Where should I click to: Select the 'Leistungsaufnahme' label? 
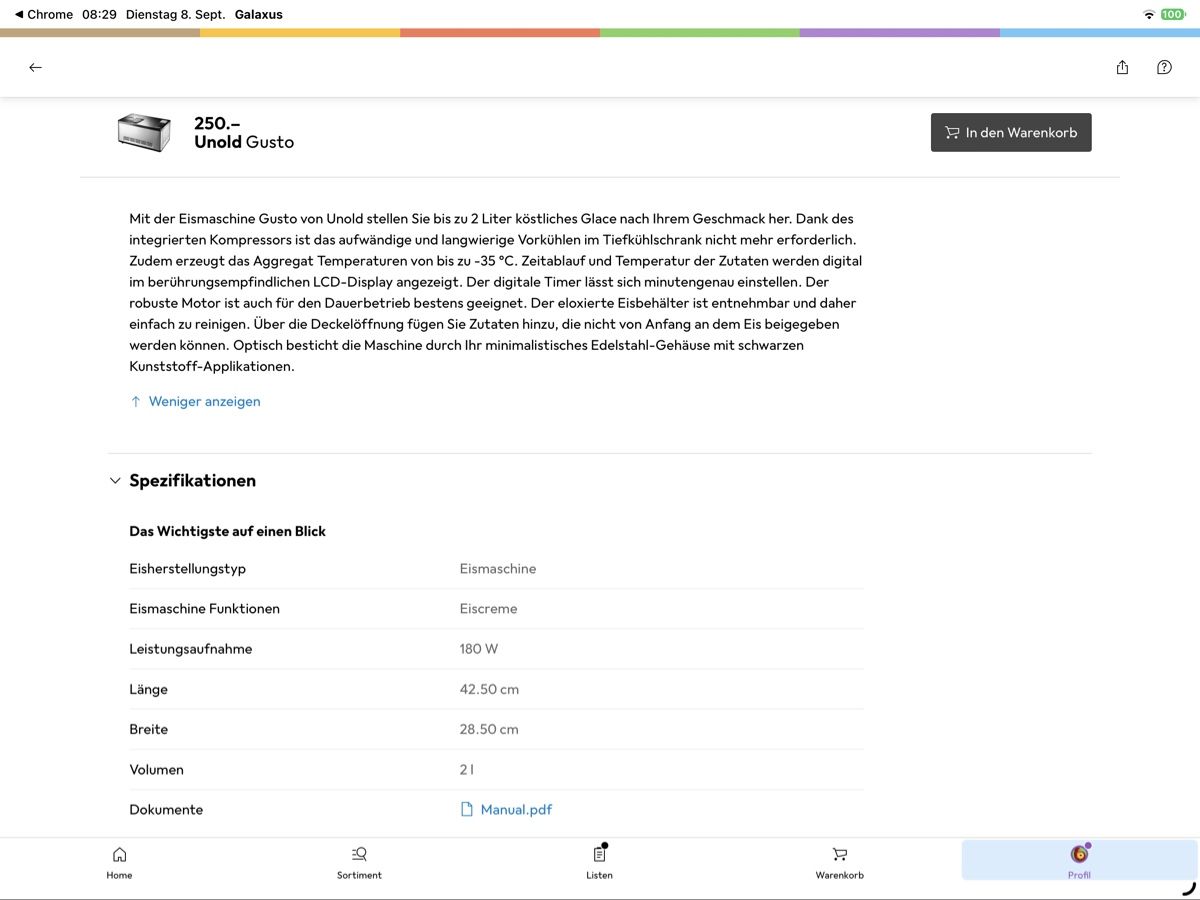click(x=191, y=649)
